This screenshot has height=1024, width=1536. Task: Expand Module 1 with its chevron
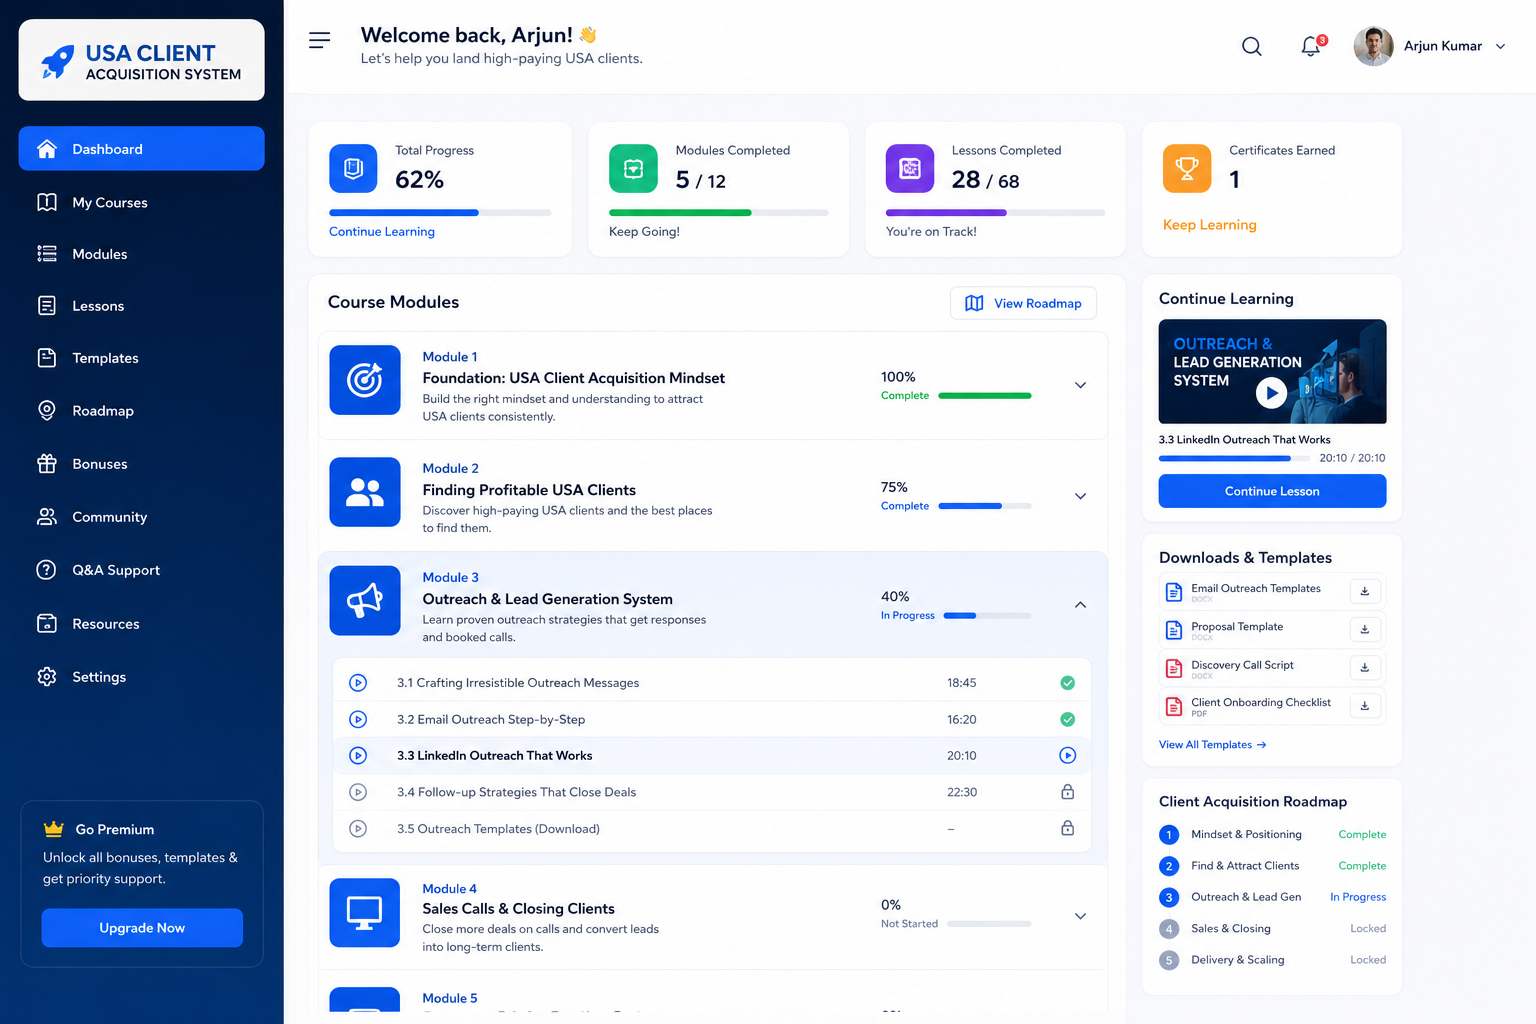(1080, 385)
